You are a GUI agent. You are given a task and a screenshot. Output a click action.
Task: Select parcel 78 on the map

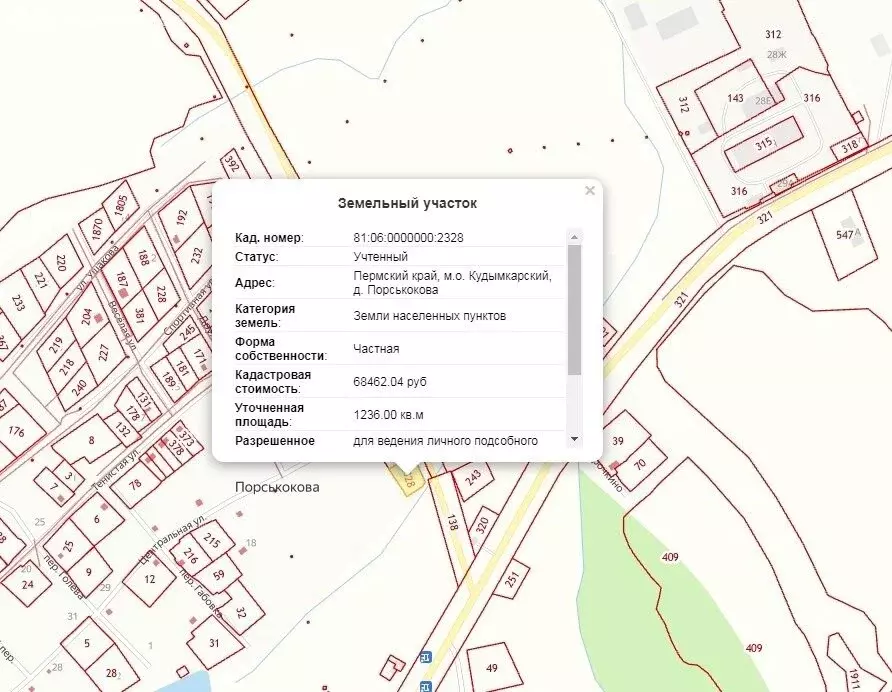[135, 484]
